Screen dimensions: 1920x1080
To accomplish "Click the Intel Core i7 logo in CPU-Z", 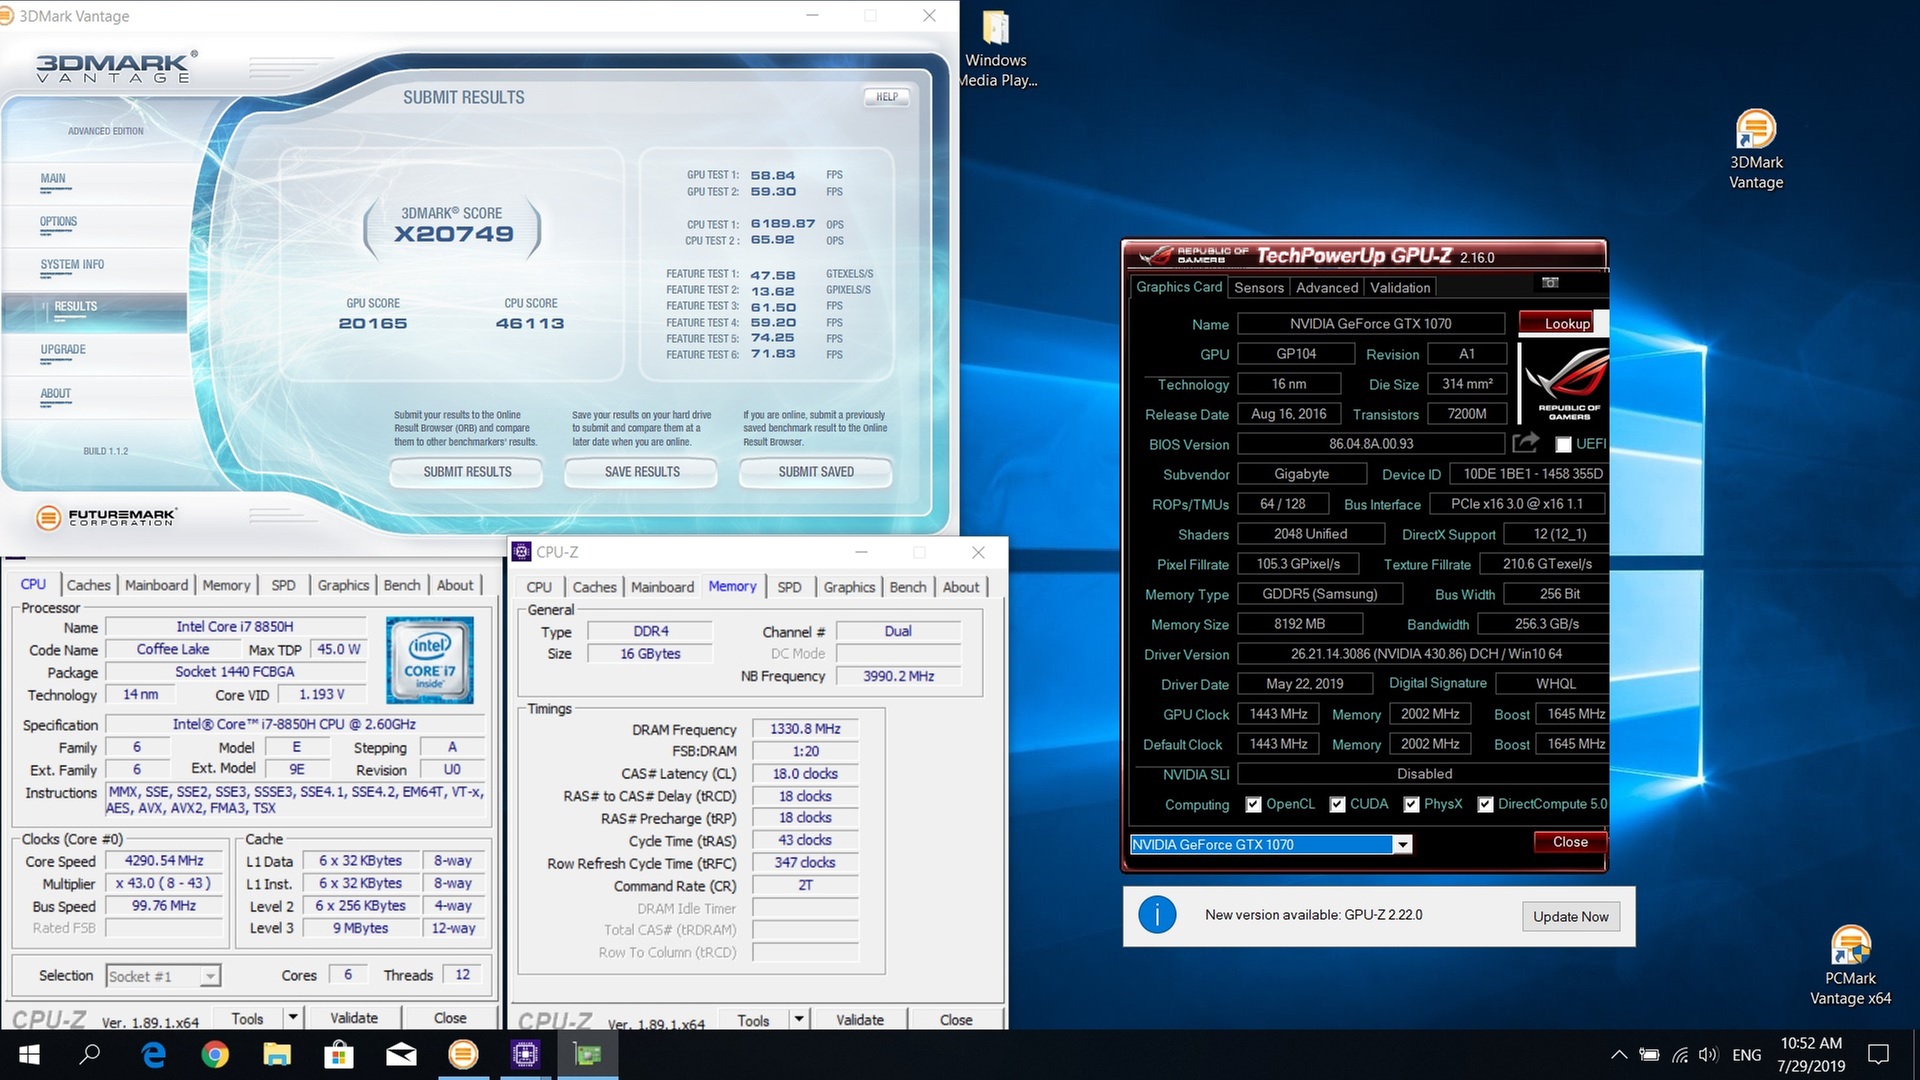I will pos(430,659).
